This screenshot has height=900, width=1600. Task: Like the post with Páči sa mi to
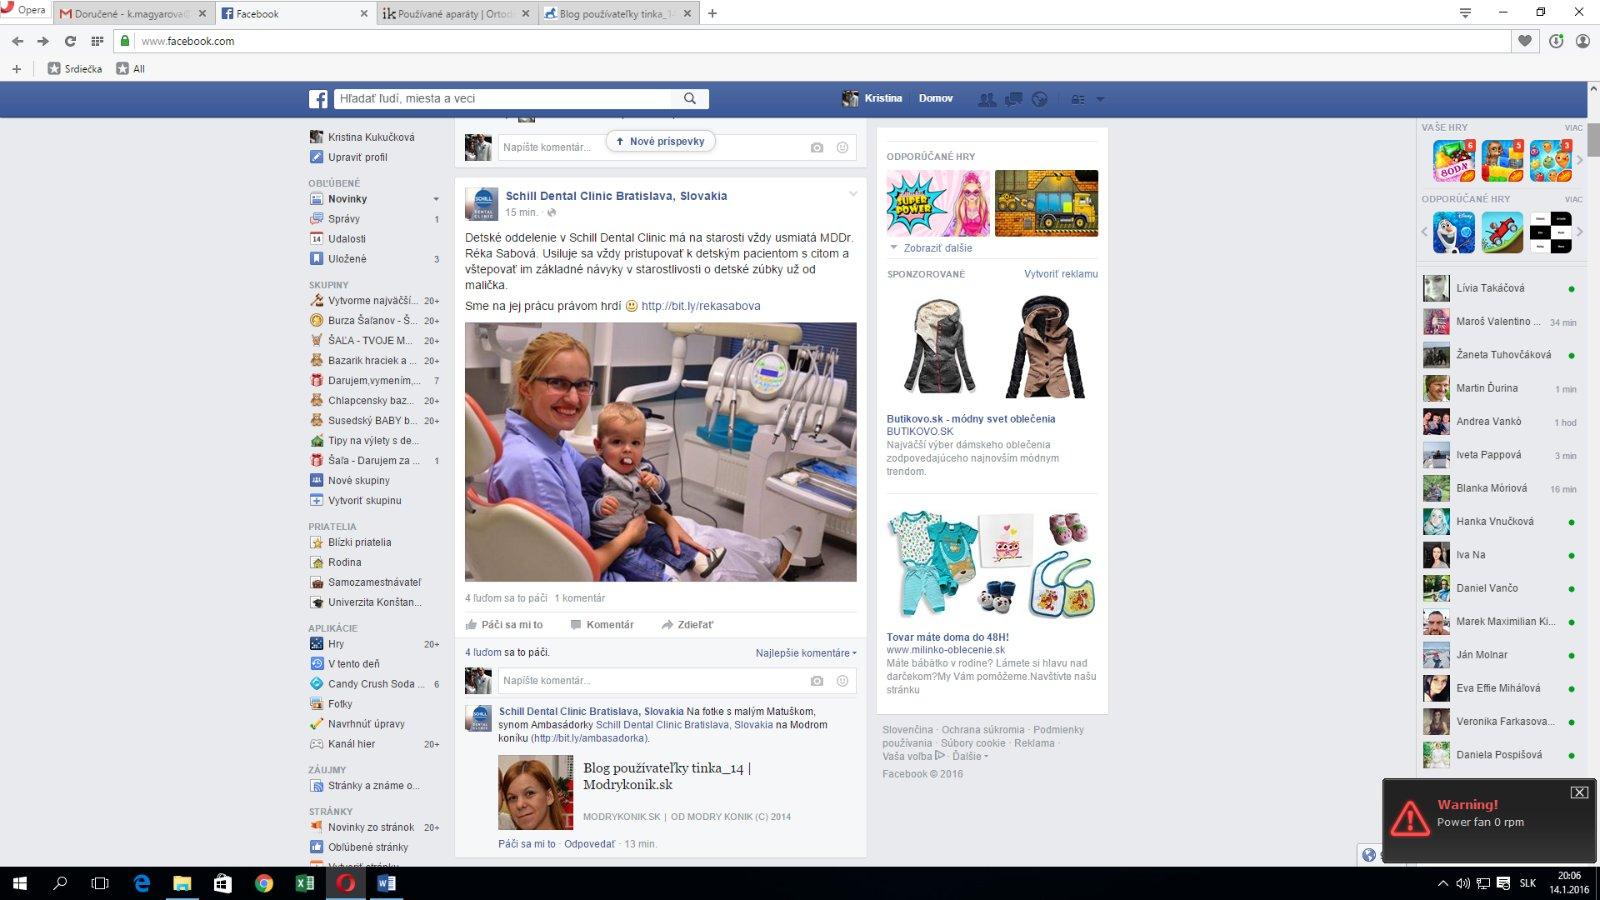(504, 625)
